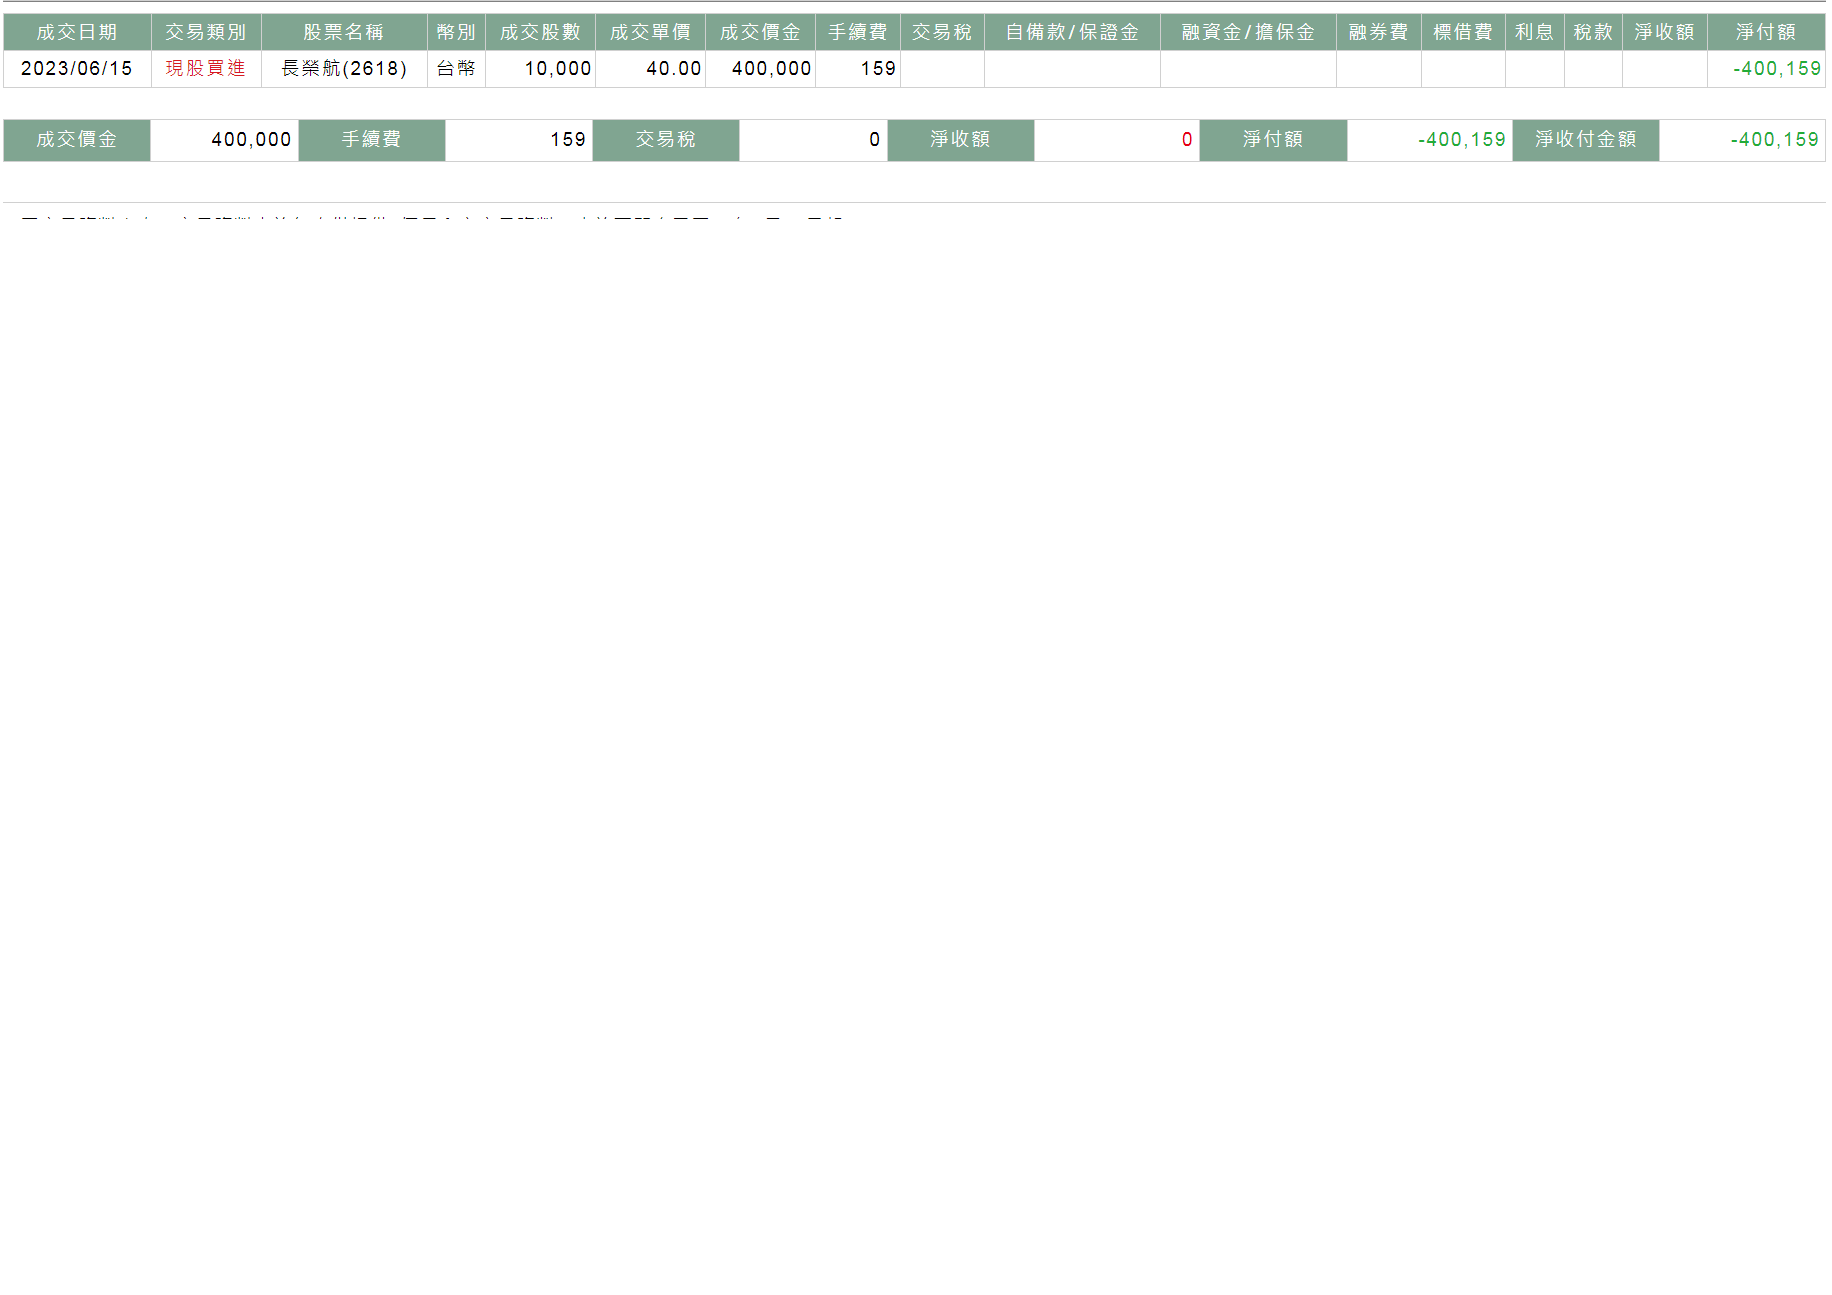Screen dimensions: 1832x1295
Task: Click the black 0 transaction tax total
Action: click(875, 140)
